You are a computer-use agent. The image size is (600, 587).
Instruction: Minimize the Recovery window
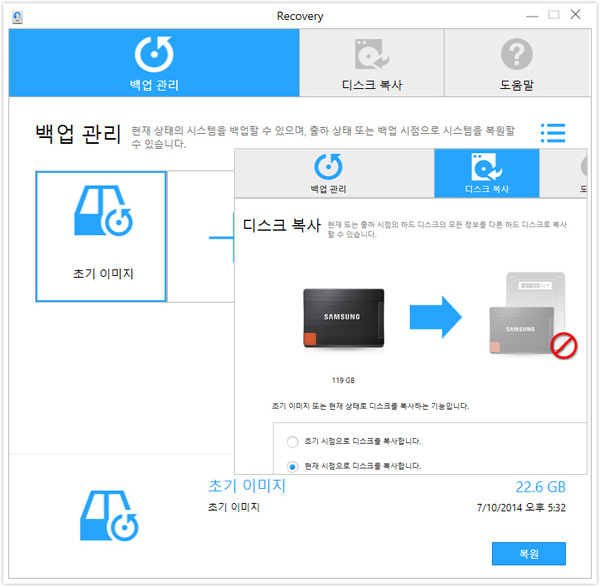(x=532, y=16)
